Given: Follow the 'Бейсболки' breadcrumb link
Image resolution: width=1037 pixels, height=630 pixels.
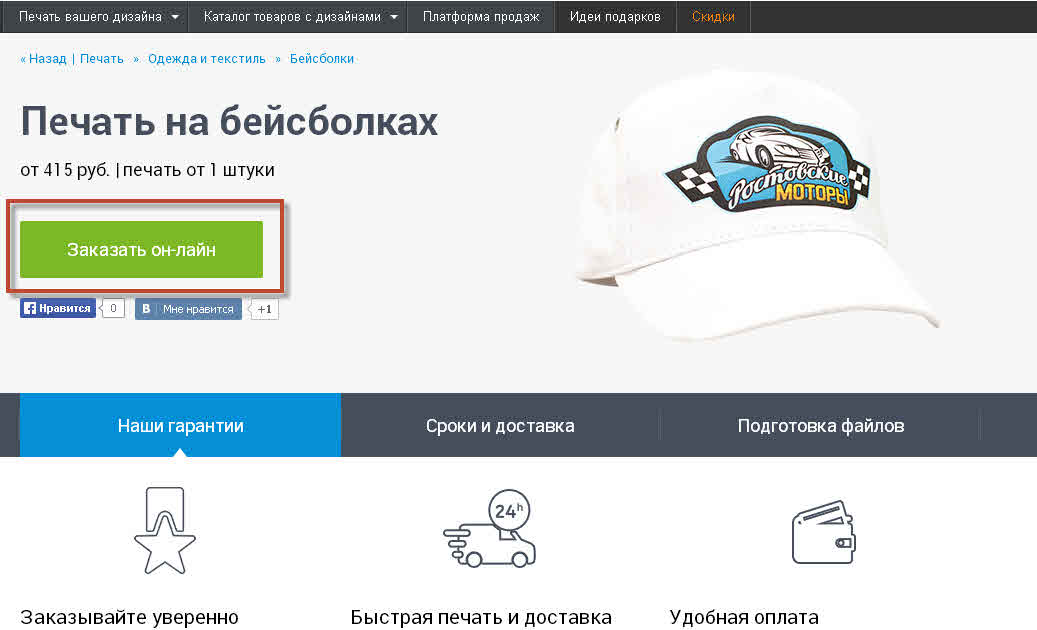Looking at the screenshot, I should [322, 59].
